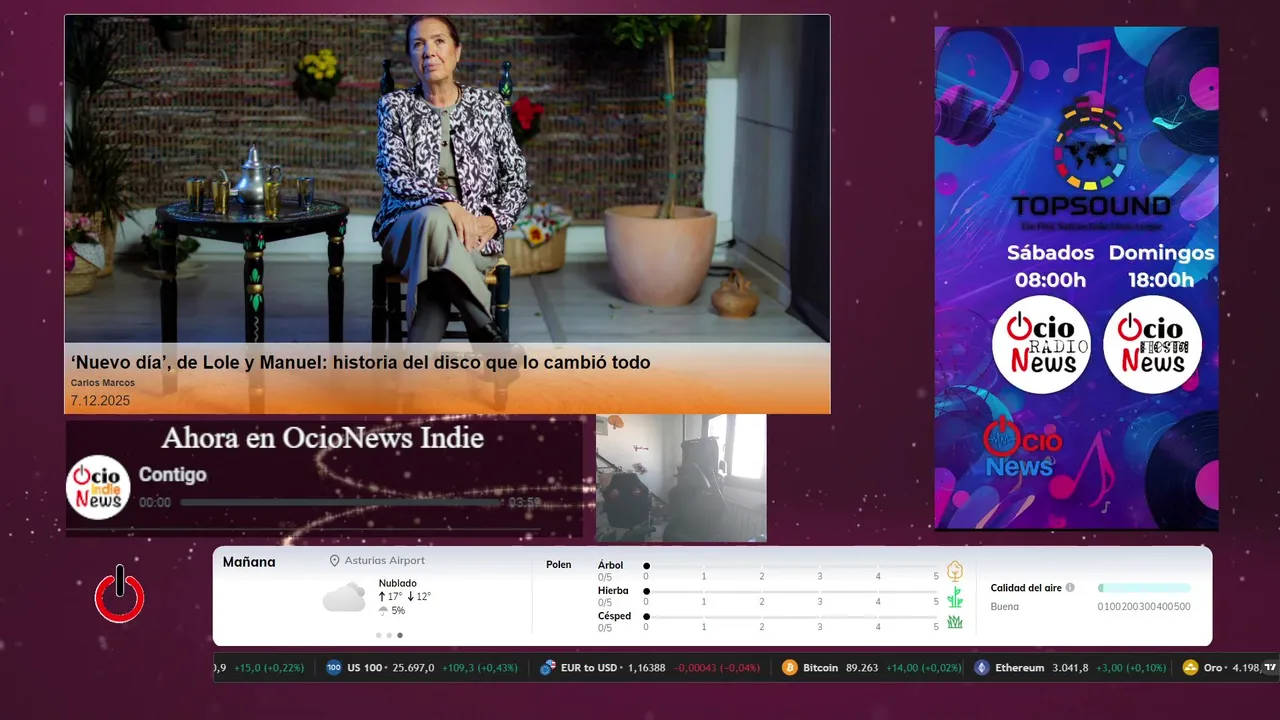Screen dimensions: 1280x720
Task: Click author name Carlos Marcos
Action: click(x=103, y=383)
